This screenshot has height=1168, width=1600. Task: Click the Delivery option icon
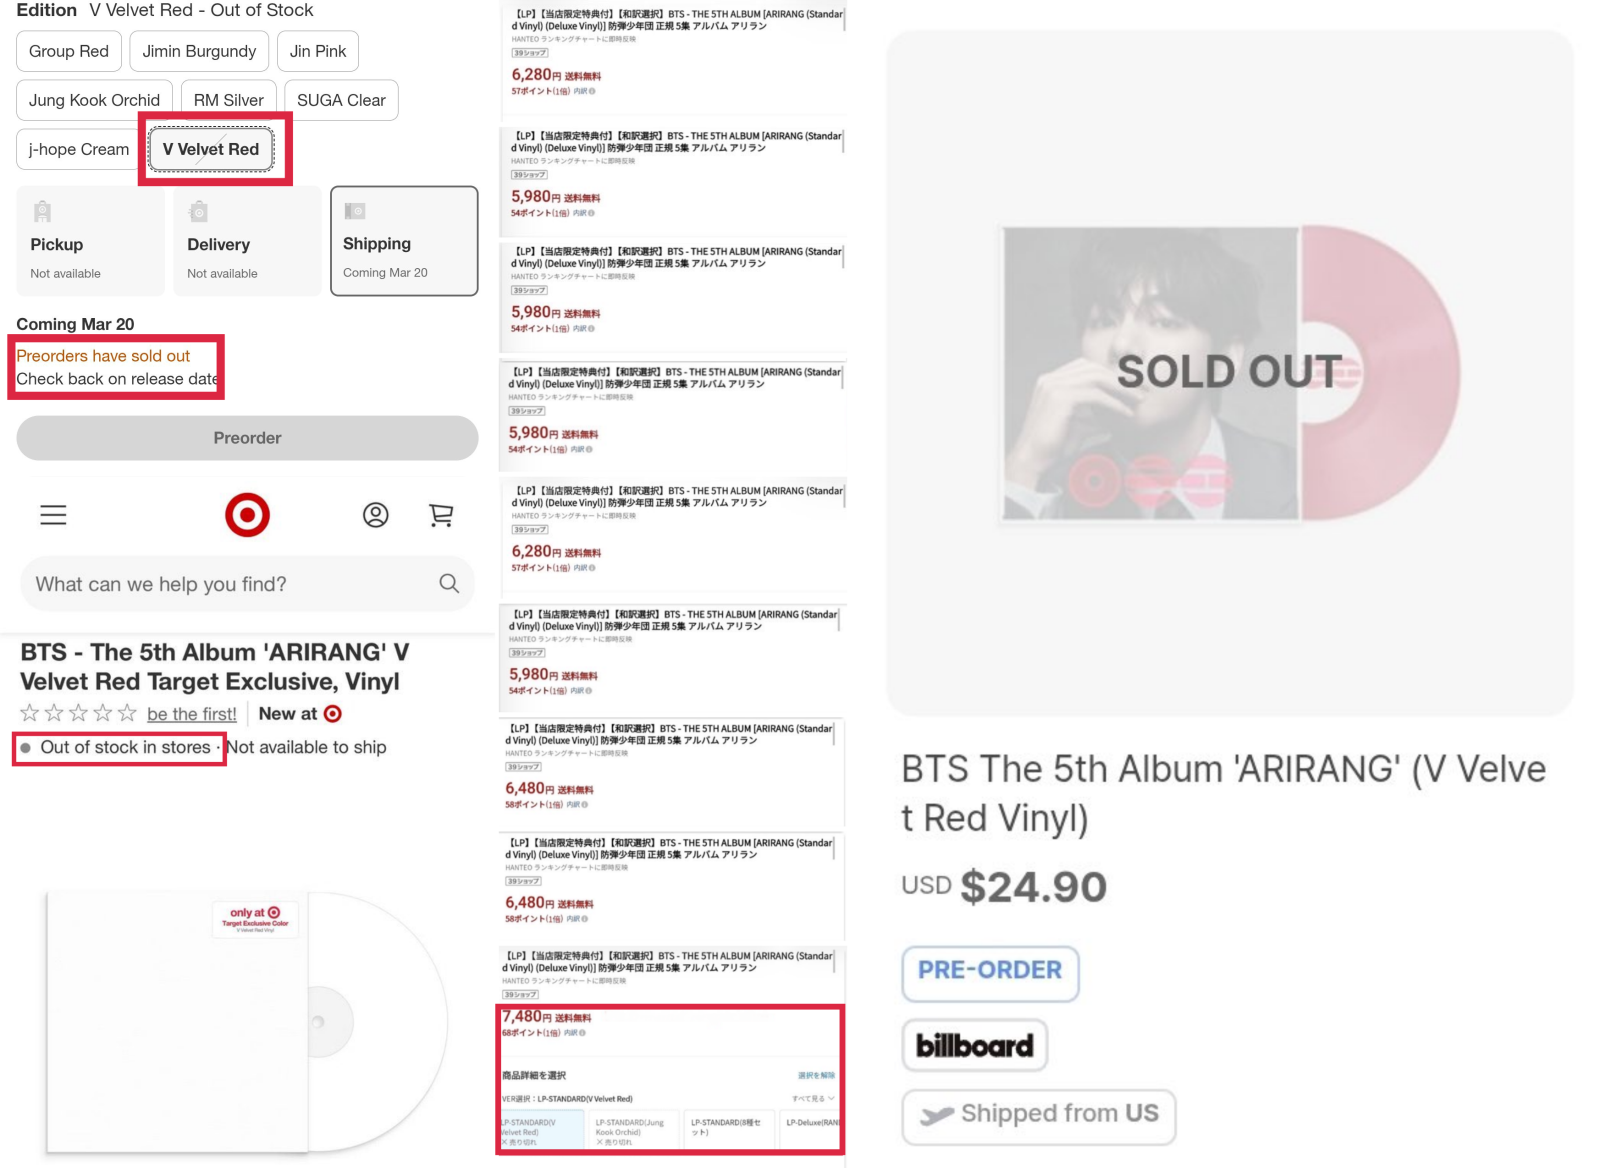tap(199, 212)
